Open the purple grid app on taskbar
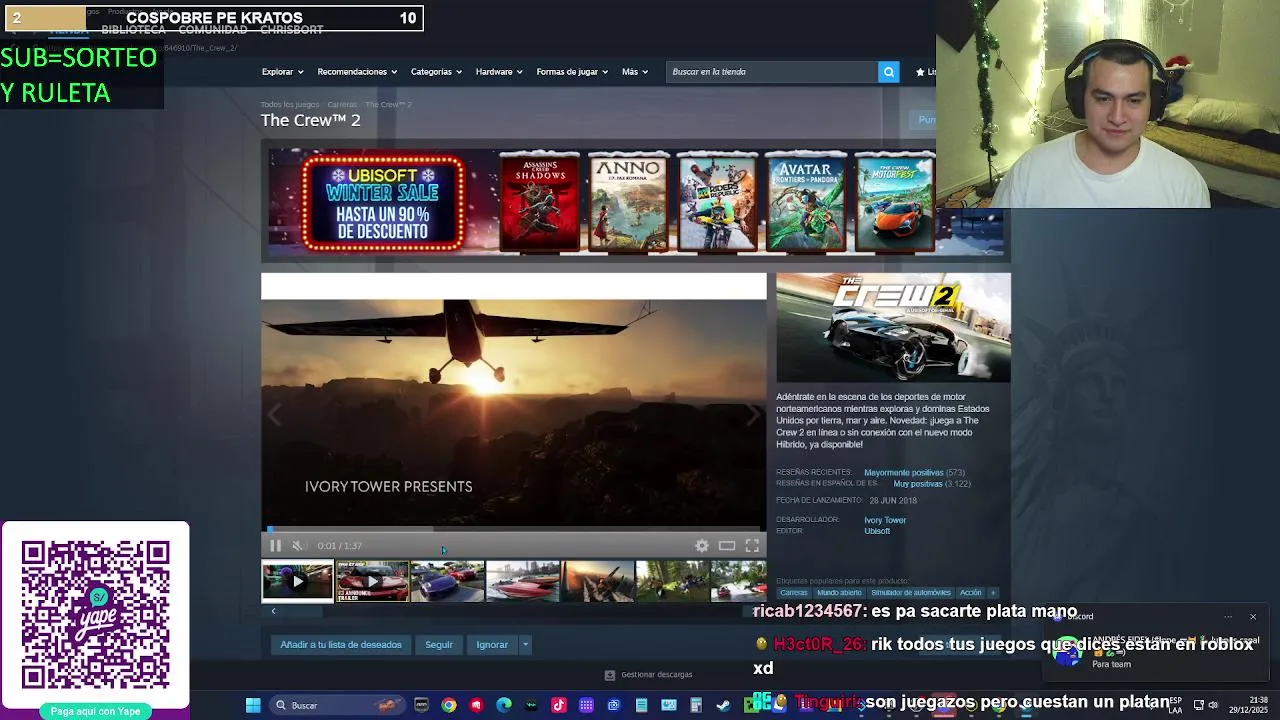1280x720 pixels. (586, 705)
